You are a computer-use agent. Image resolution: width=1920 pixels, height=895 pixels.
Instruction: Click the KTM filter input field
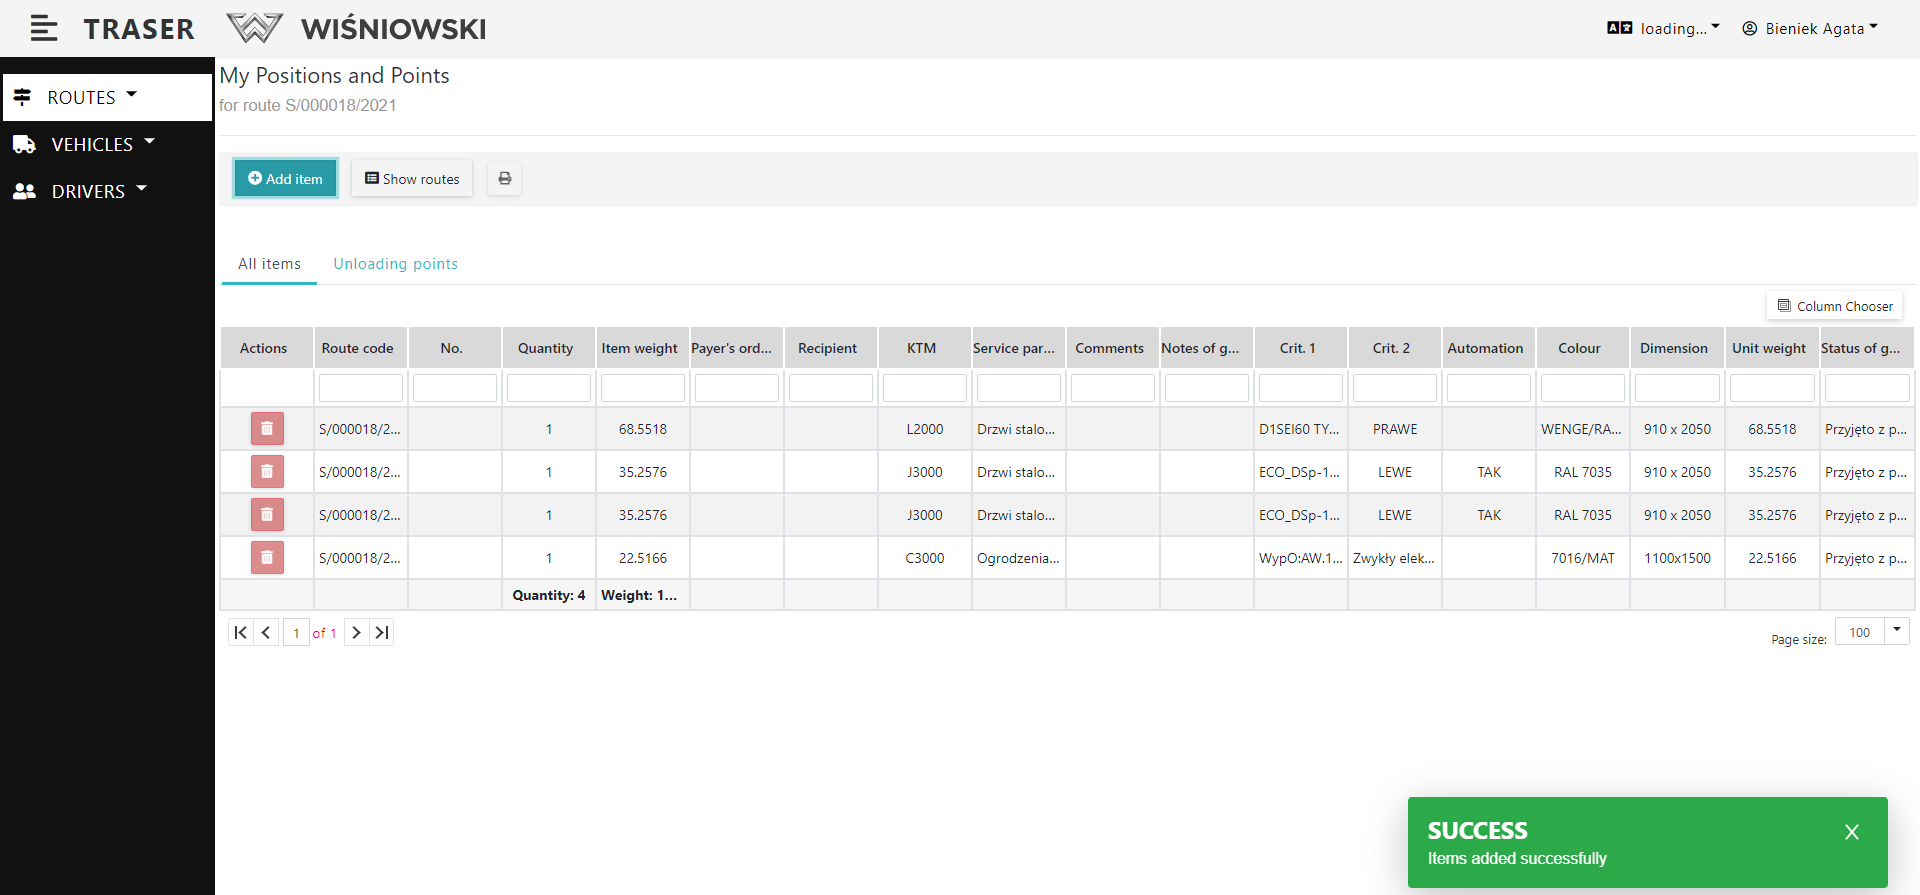pyautogui.click(x=924, y=388)
